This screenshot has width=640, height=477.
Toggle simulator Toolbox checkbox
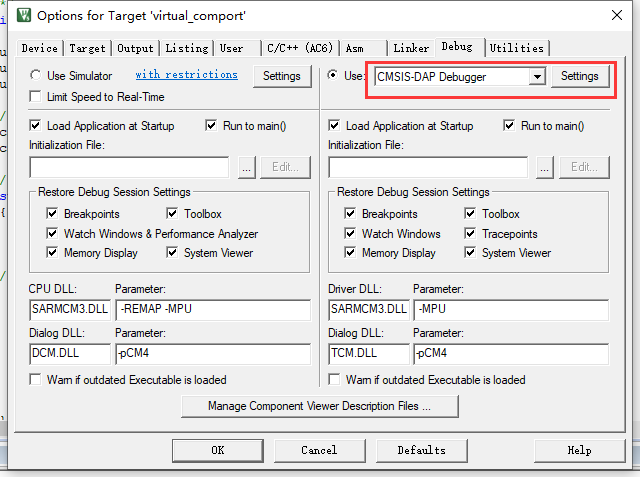pos(172,213)
